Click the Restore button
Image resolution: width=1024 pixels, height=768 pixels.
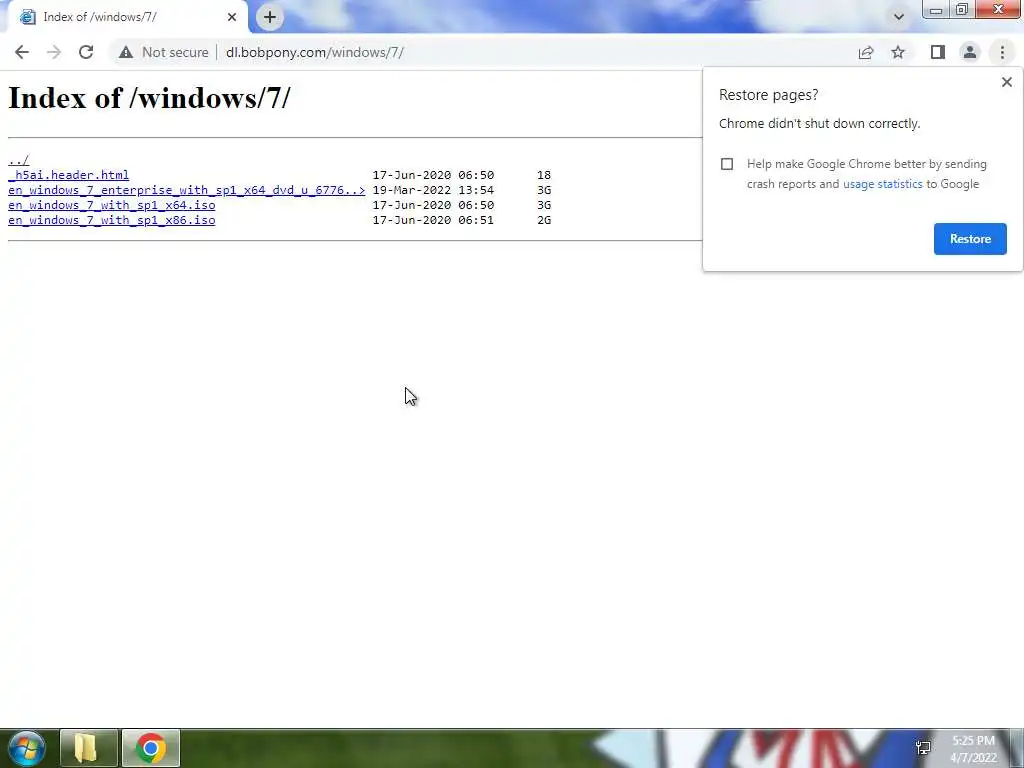point(970,239)
